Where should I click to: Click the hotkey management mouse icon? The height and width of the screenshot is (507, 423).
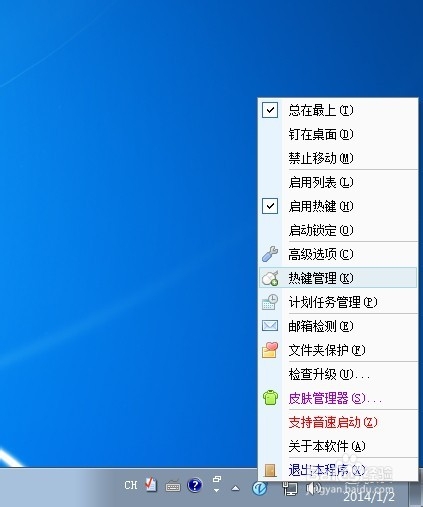[270, 278]
